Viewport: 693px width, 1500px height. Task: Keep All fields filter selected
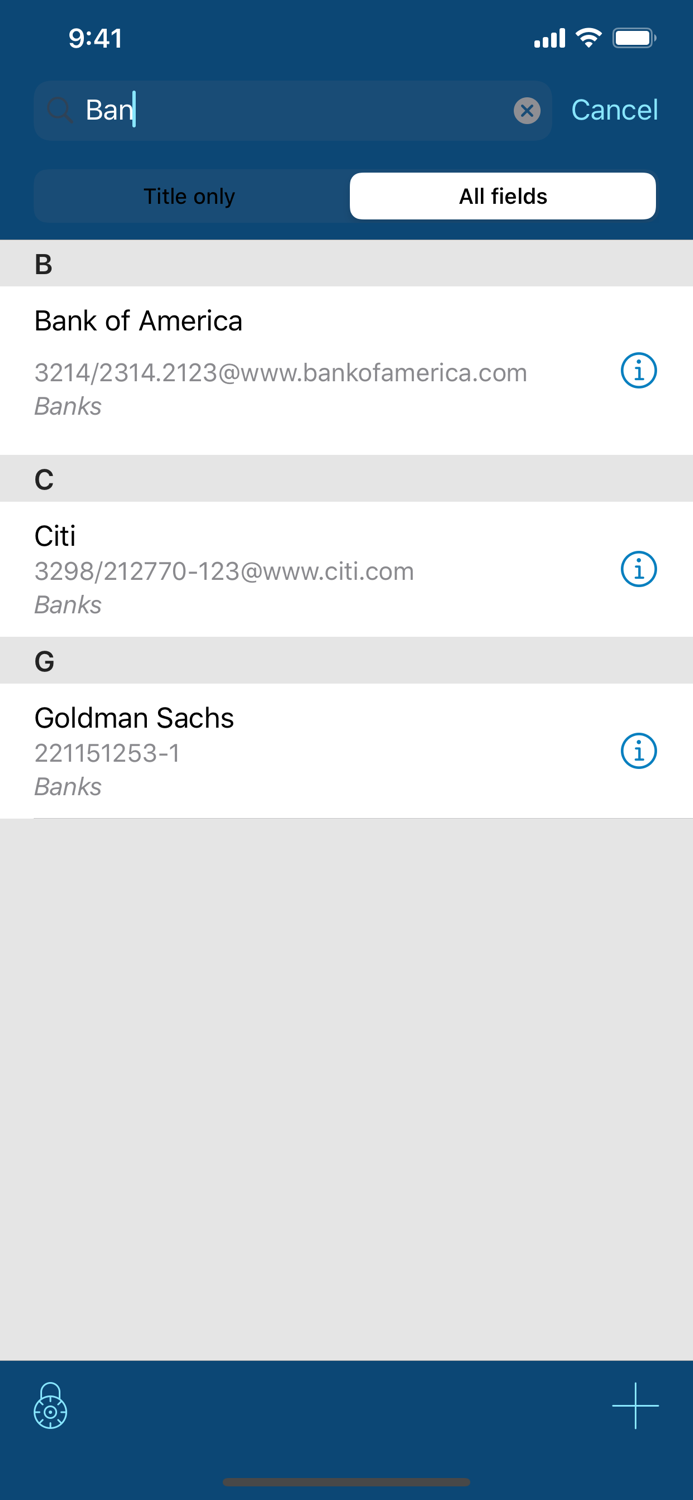click(502, 196)
